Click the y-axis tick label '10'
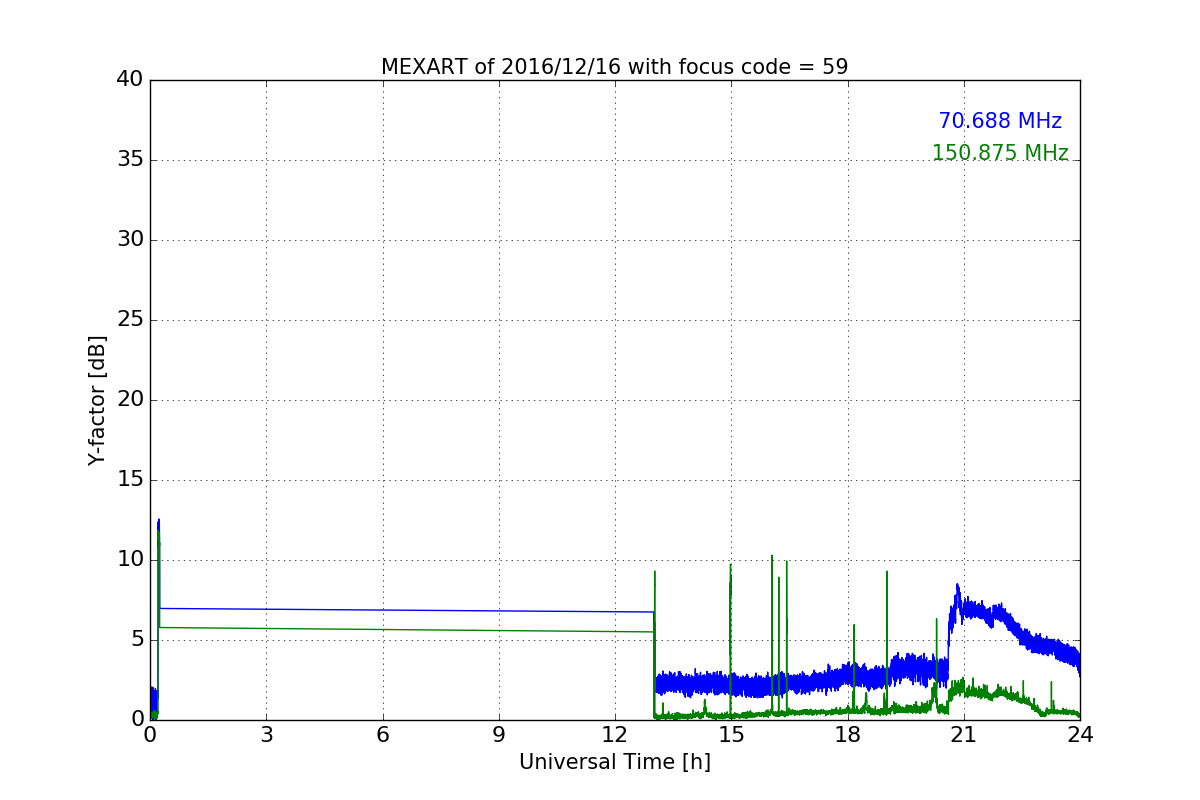1200x800 pixels. (x=131, y=559)
